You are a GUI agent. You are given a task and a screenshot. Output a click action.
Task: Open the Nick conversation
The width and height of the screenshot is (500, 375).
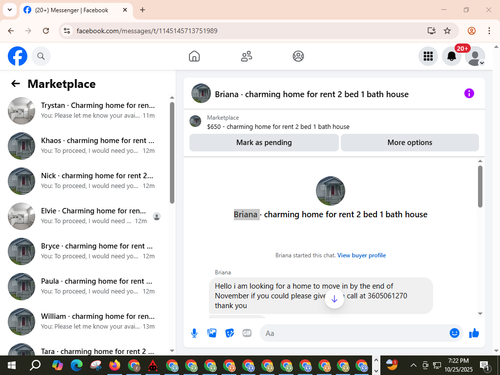[x=86, y=181]
